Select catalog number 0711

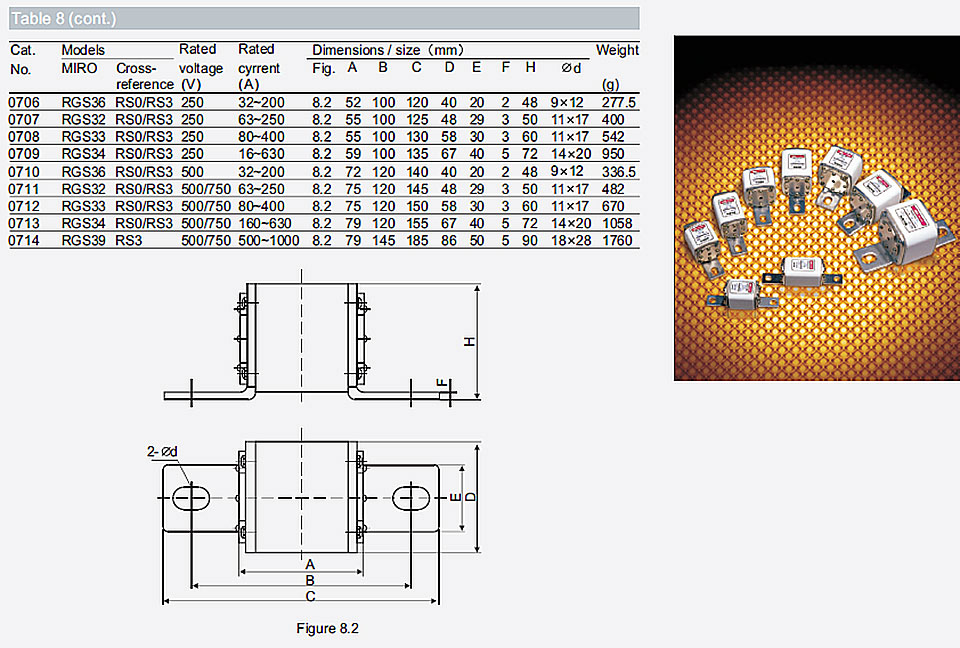coord(24,189)
